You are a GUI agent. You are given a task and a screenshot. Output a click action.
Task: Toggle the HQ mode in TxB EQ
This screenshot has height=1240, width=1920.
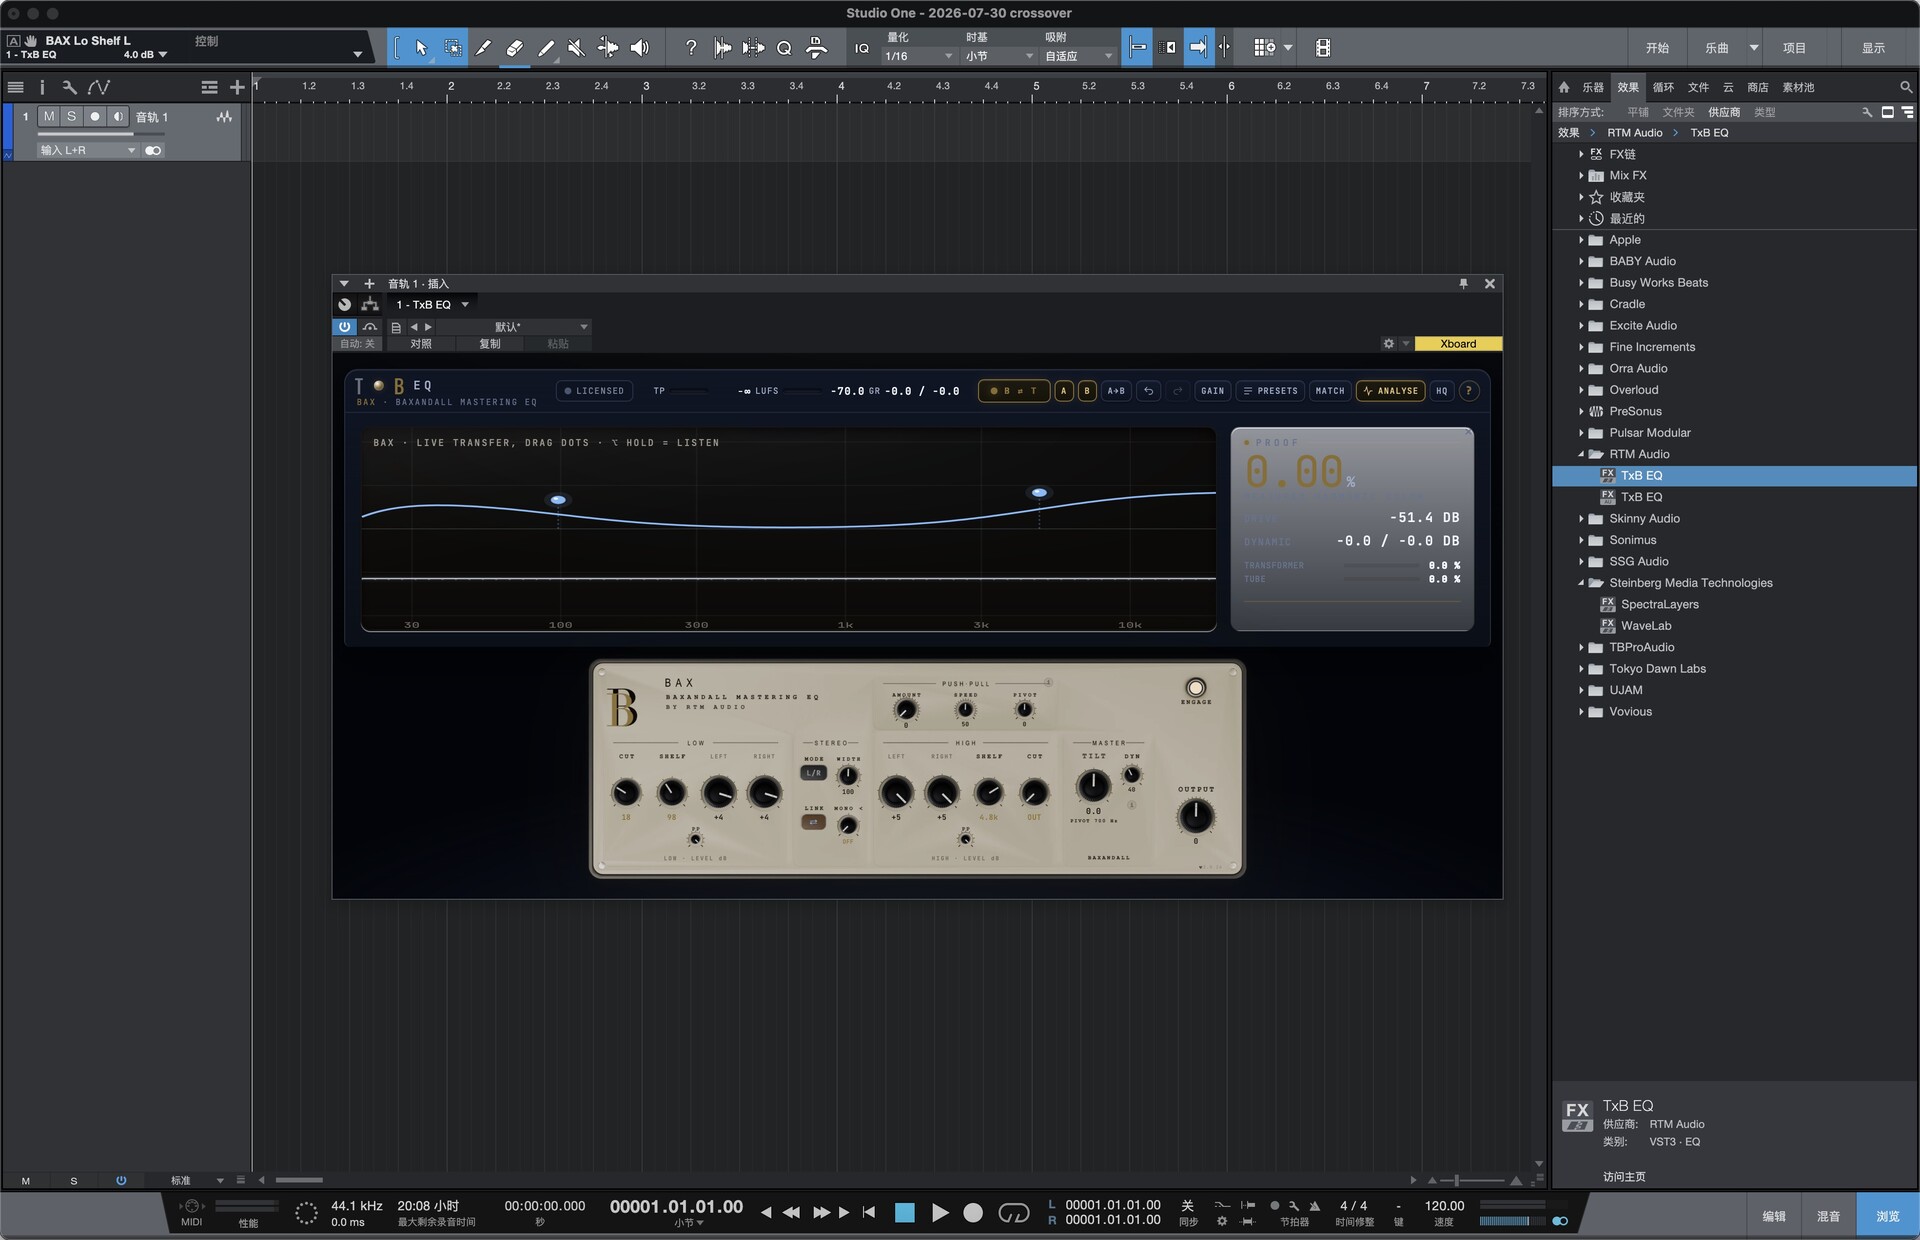[1441, 391]
